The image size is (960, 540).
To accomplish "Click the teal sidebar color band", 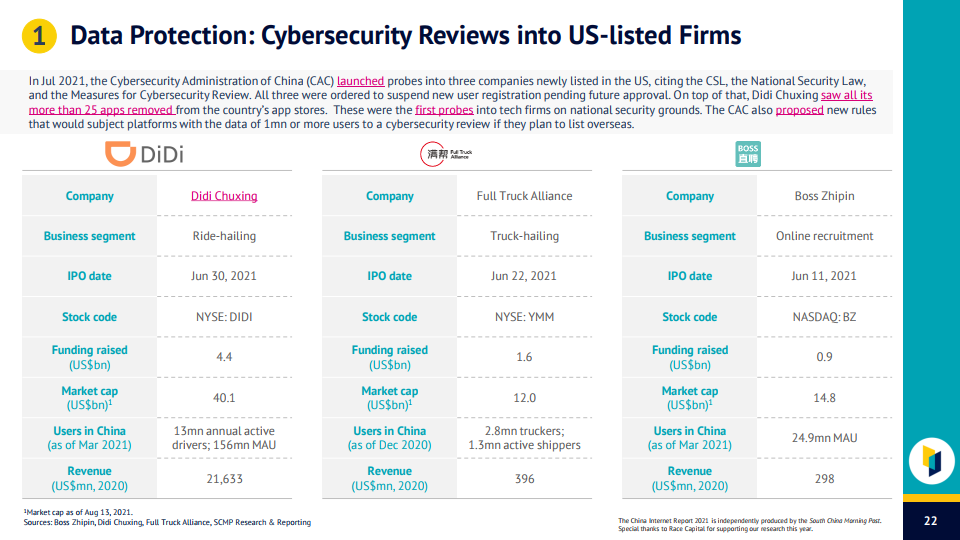I will [x=931, y=214].
